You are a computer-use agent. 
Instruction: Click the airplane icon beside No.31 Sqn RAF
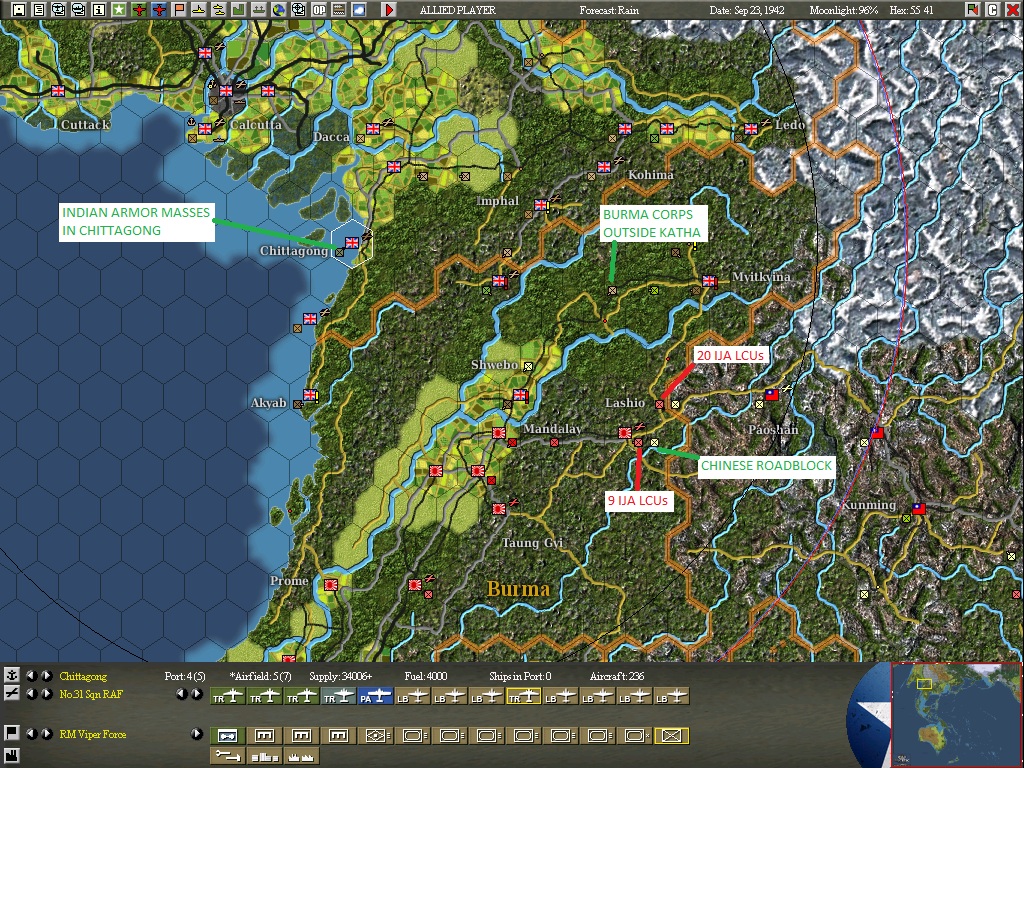12,693
